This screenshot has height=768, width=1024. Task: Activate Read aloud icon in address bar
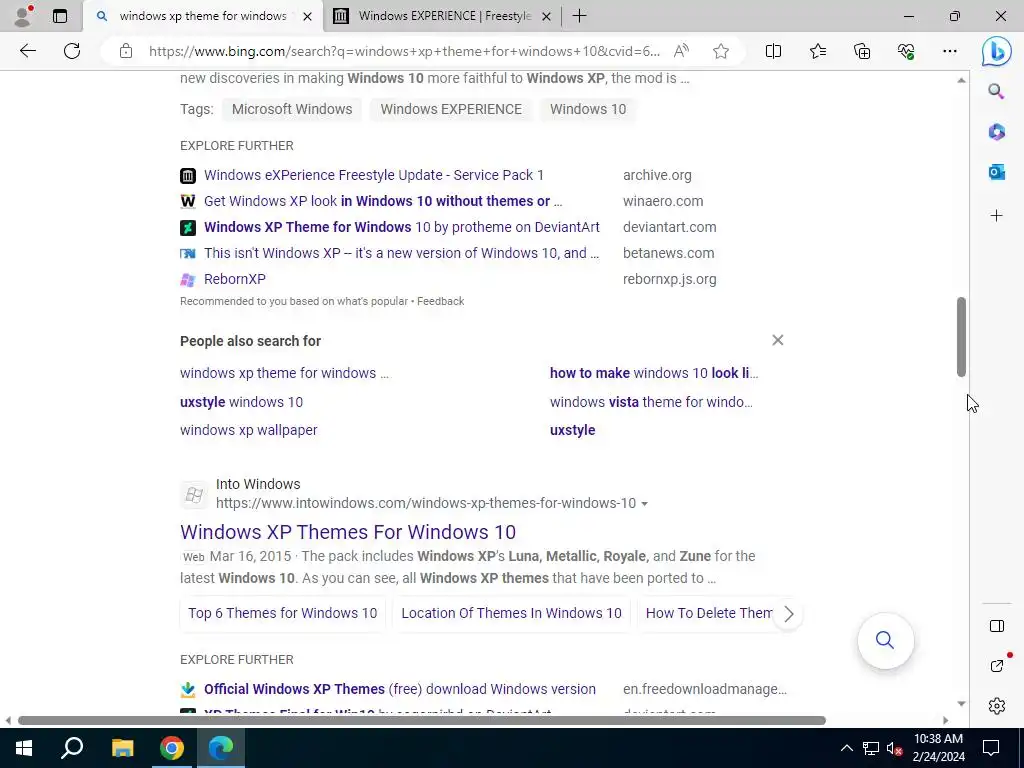pos(681,51)
